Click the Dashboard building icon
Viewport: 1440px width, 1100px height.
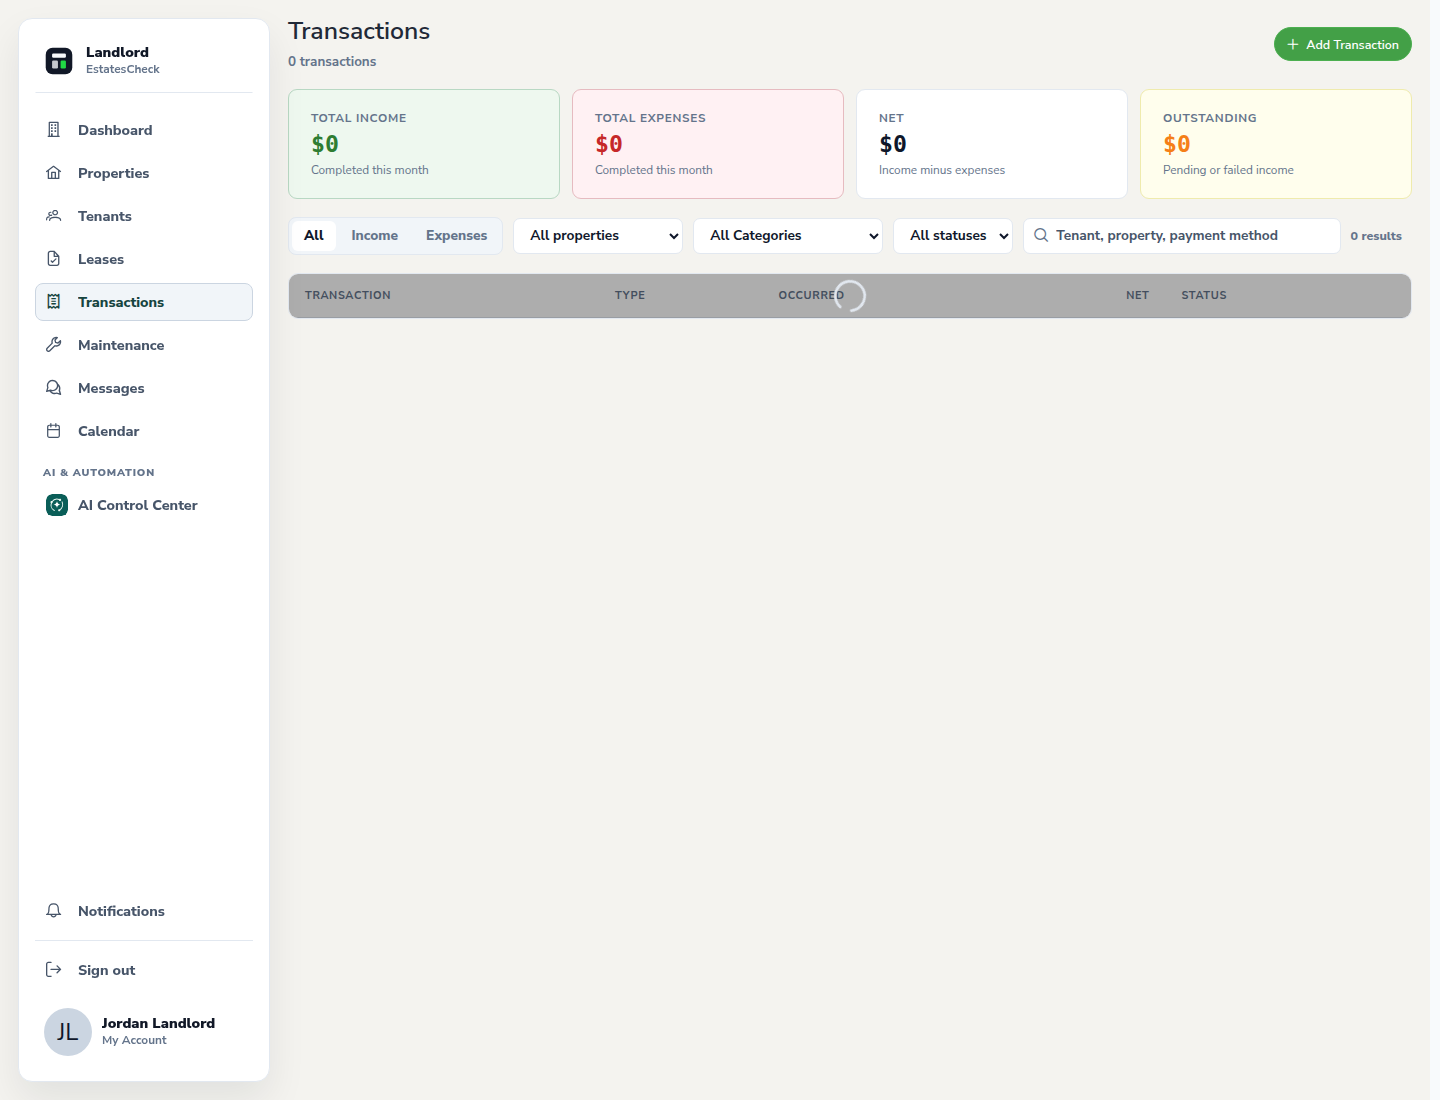(54, 130)
